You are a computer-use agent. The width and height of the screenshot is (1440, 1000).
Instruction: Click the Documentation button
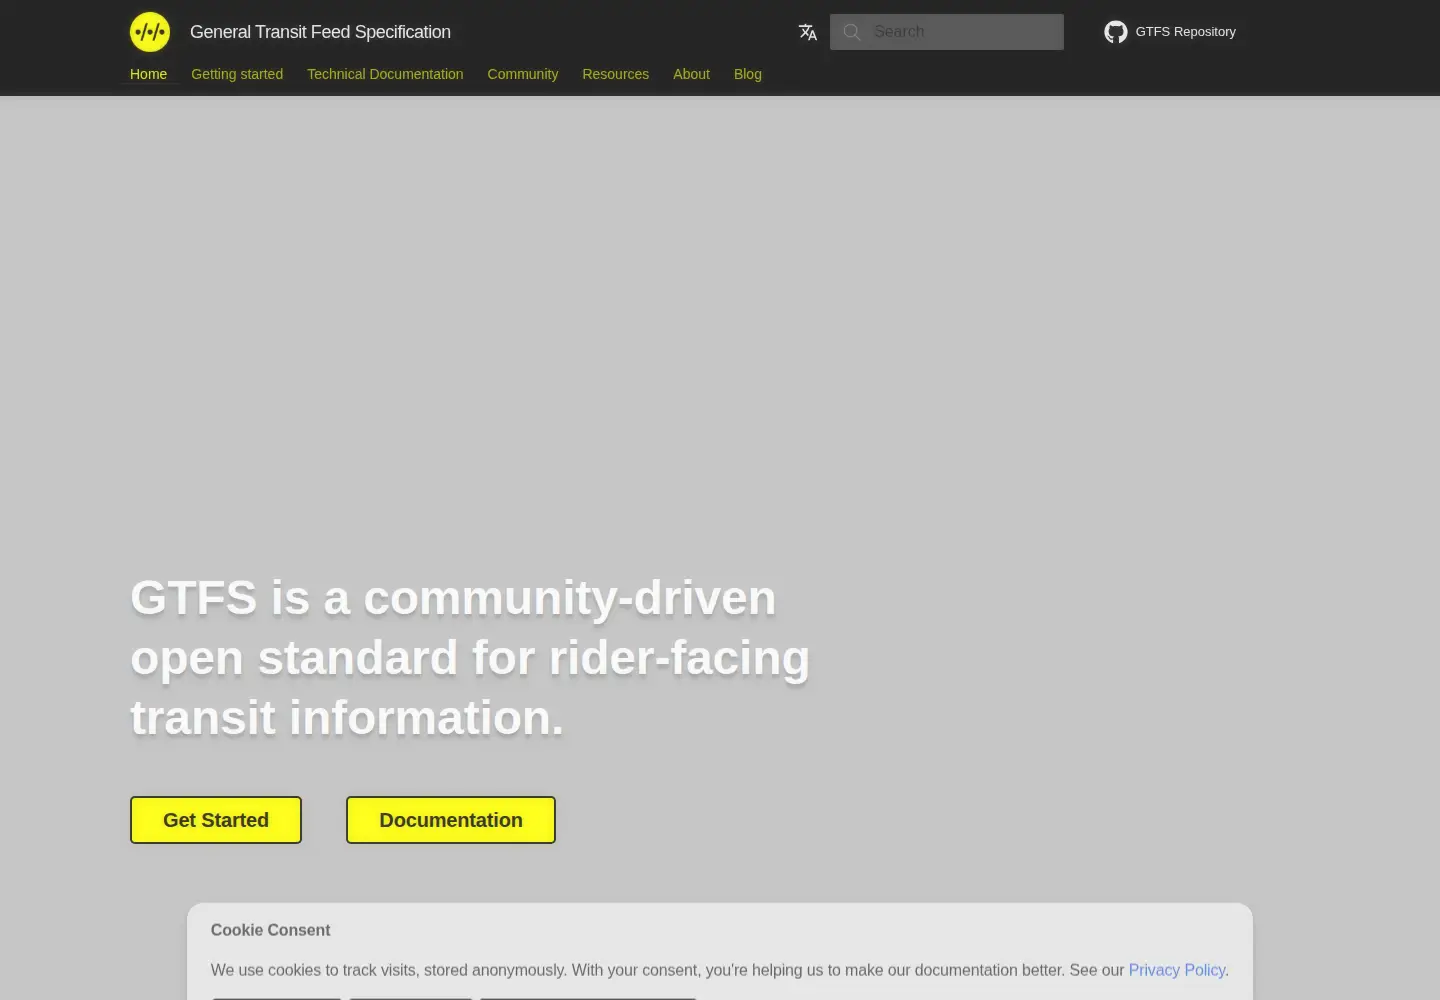451,820
